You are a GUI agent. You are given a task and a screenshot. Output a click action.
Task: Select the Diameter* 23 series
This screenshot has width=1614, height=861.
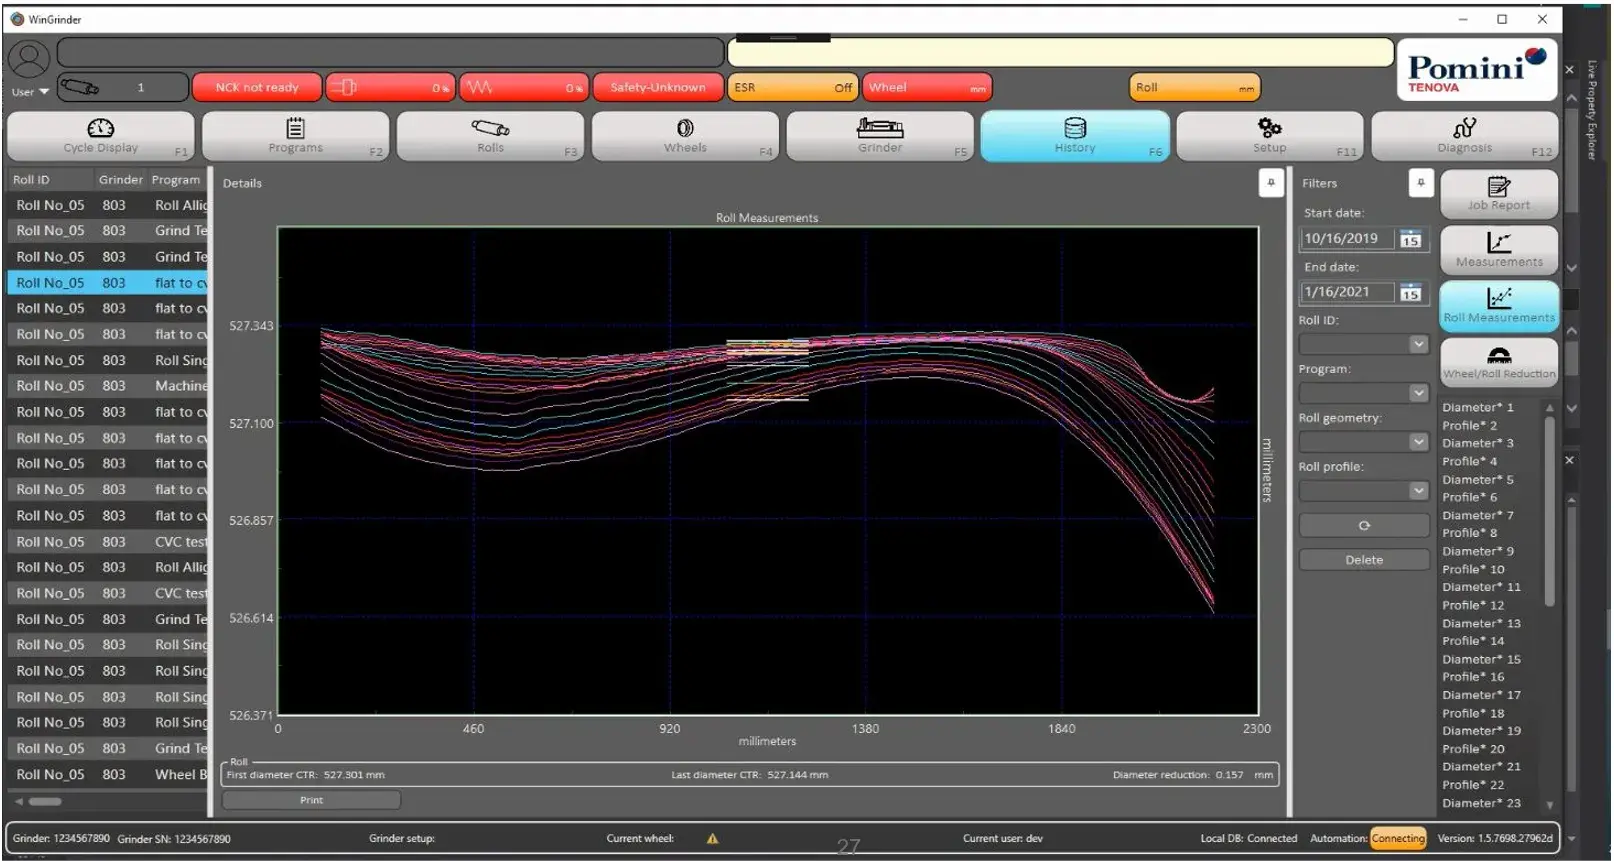[x=1481, y=803]
